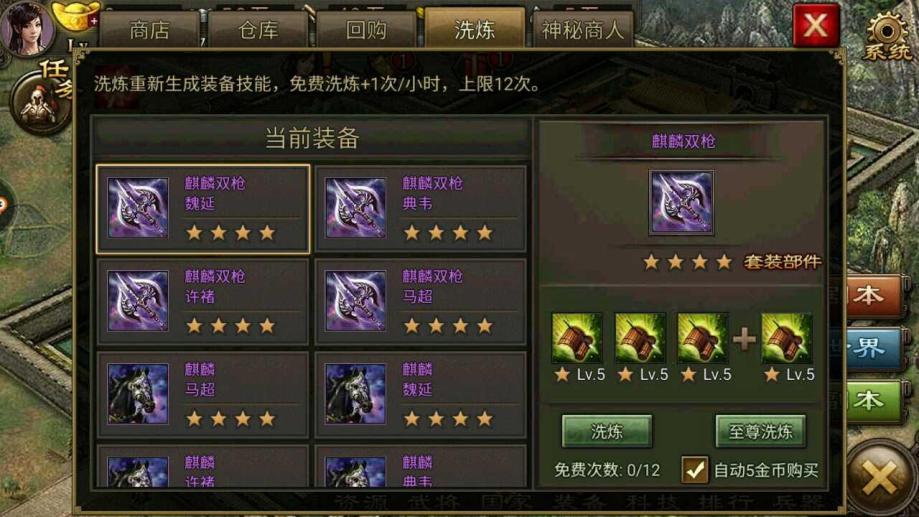This screenshot has width=919, height=517.
Task: Select 麒麟双枪 equipment held by 典韦
Action: coord(420,209)
